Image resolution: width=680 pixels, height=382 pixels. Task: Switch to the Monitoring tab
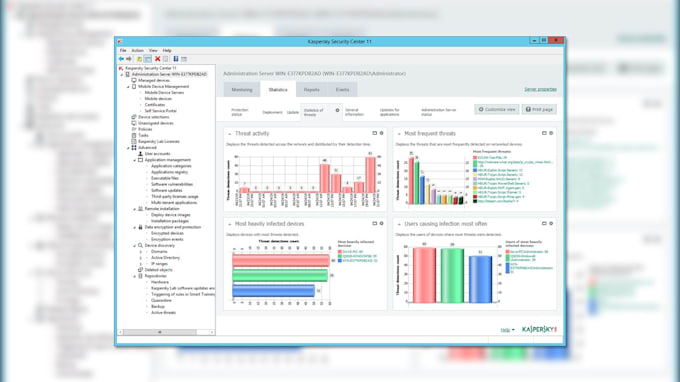pyautogui.click(x=242, y=90)
